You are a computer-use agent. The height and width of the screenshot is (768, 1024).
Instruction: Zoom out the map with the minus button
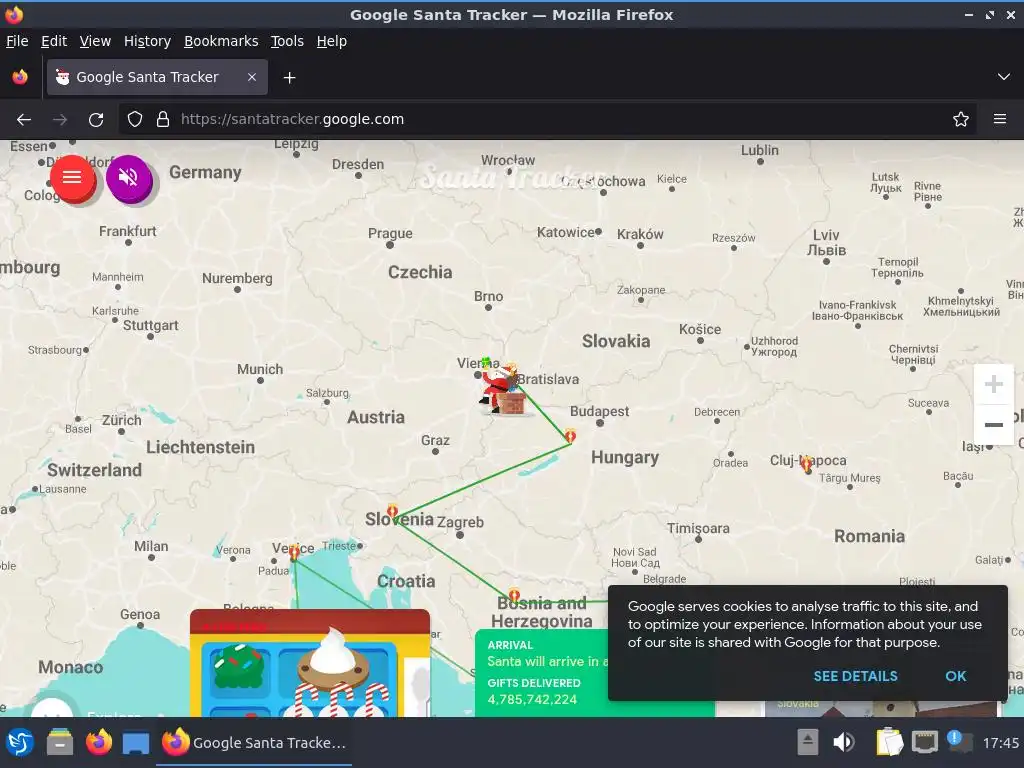pyautogui.click(x=993, y=424)
